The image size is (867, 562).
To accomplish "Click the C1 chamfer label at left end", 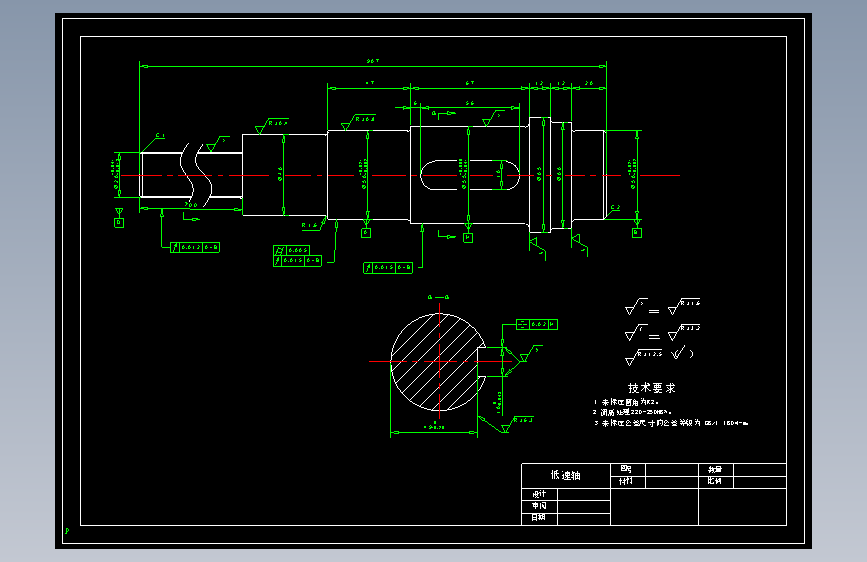I will [160, 135].
